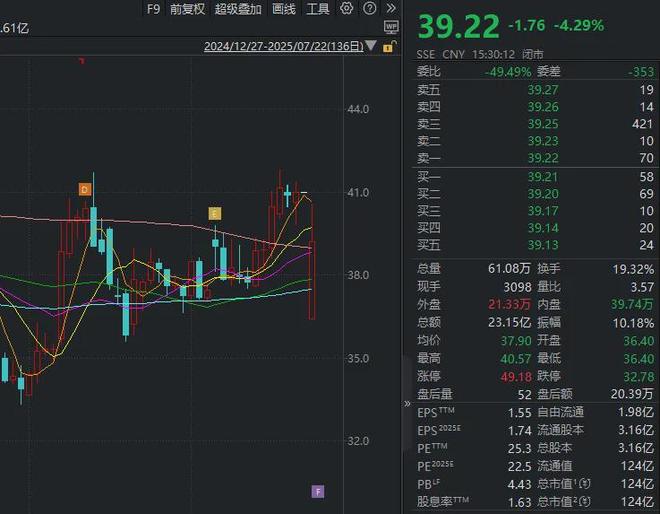
Task: Click the 换手 value 19.32%
Action: [x=633, y=269]
